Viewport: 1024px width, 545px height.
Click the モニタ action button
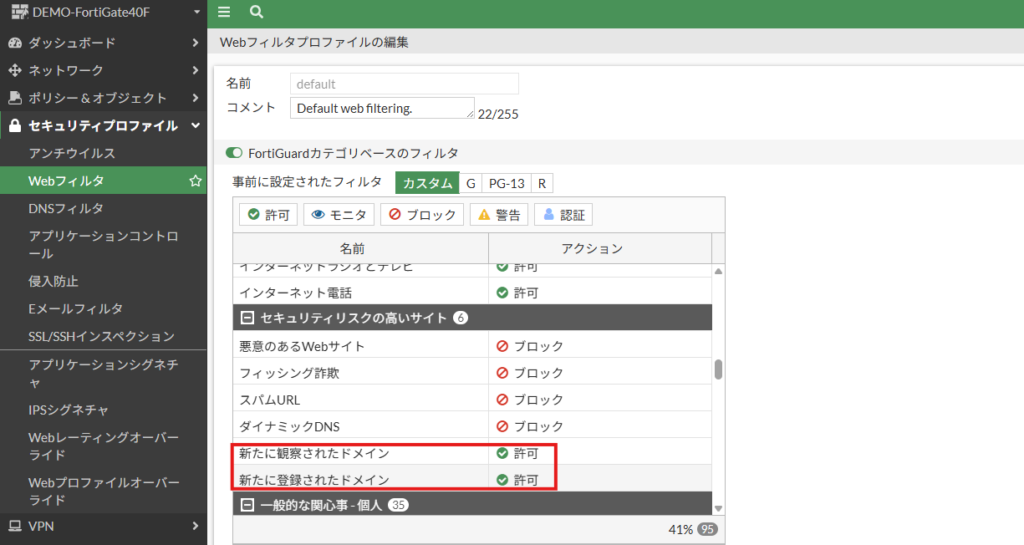(x=339, y=215)
